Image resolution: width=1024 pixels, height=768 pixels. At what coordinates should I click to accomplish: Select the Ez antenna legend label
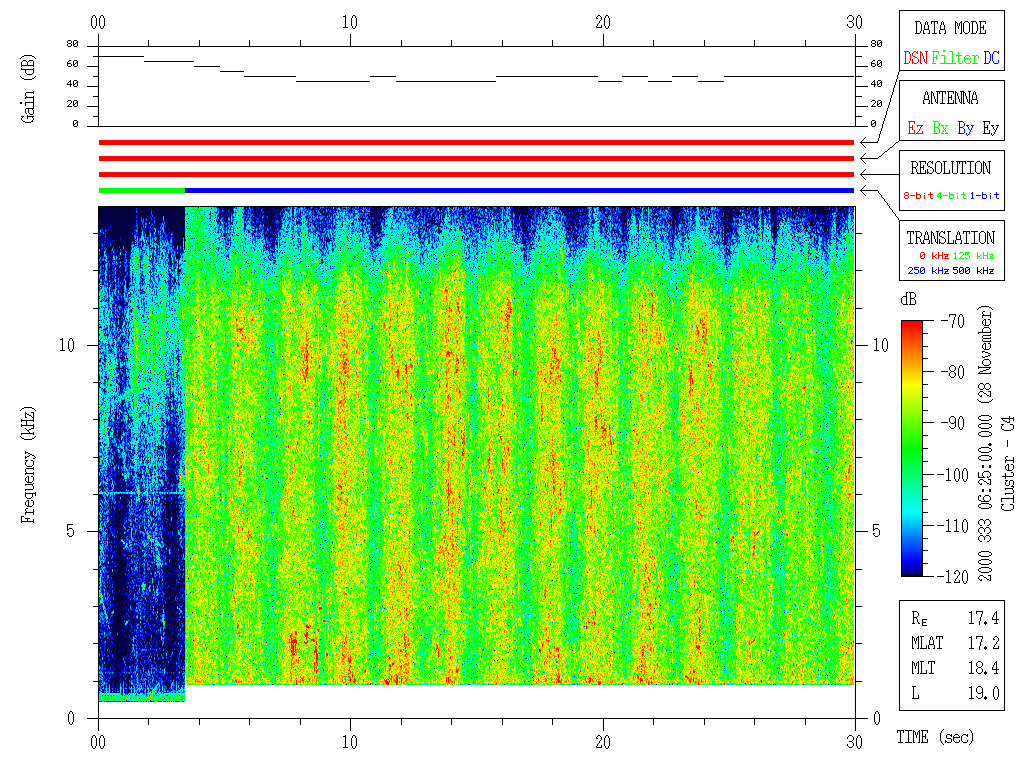pyautogui.click(x=915, y=129)
